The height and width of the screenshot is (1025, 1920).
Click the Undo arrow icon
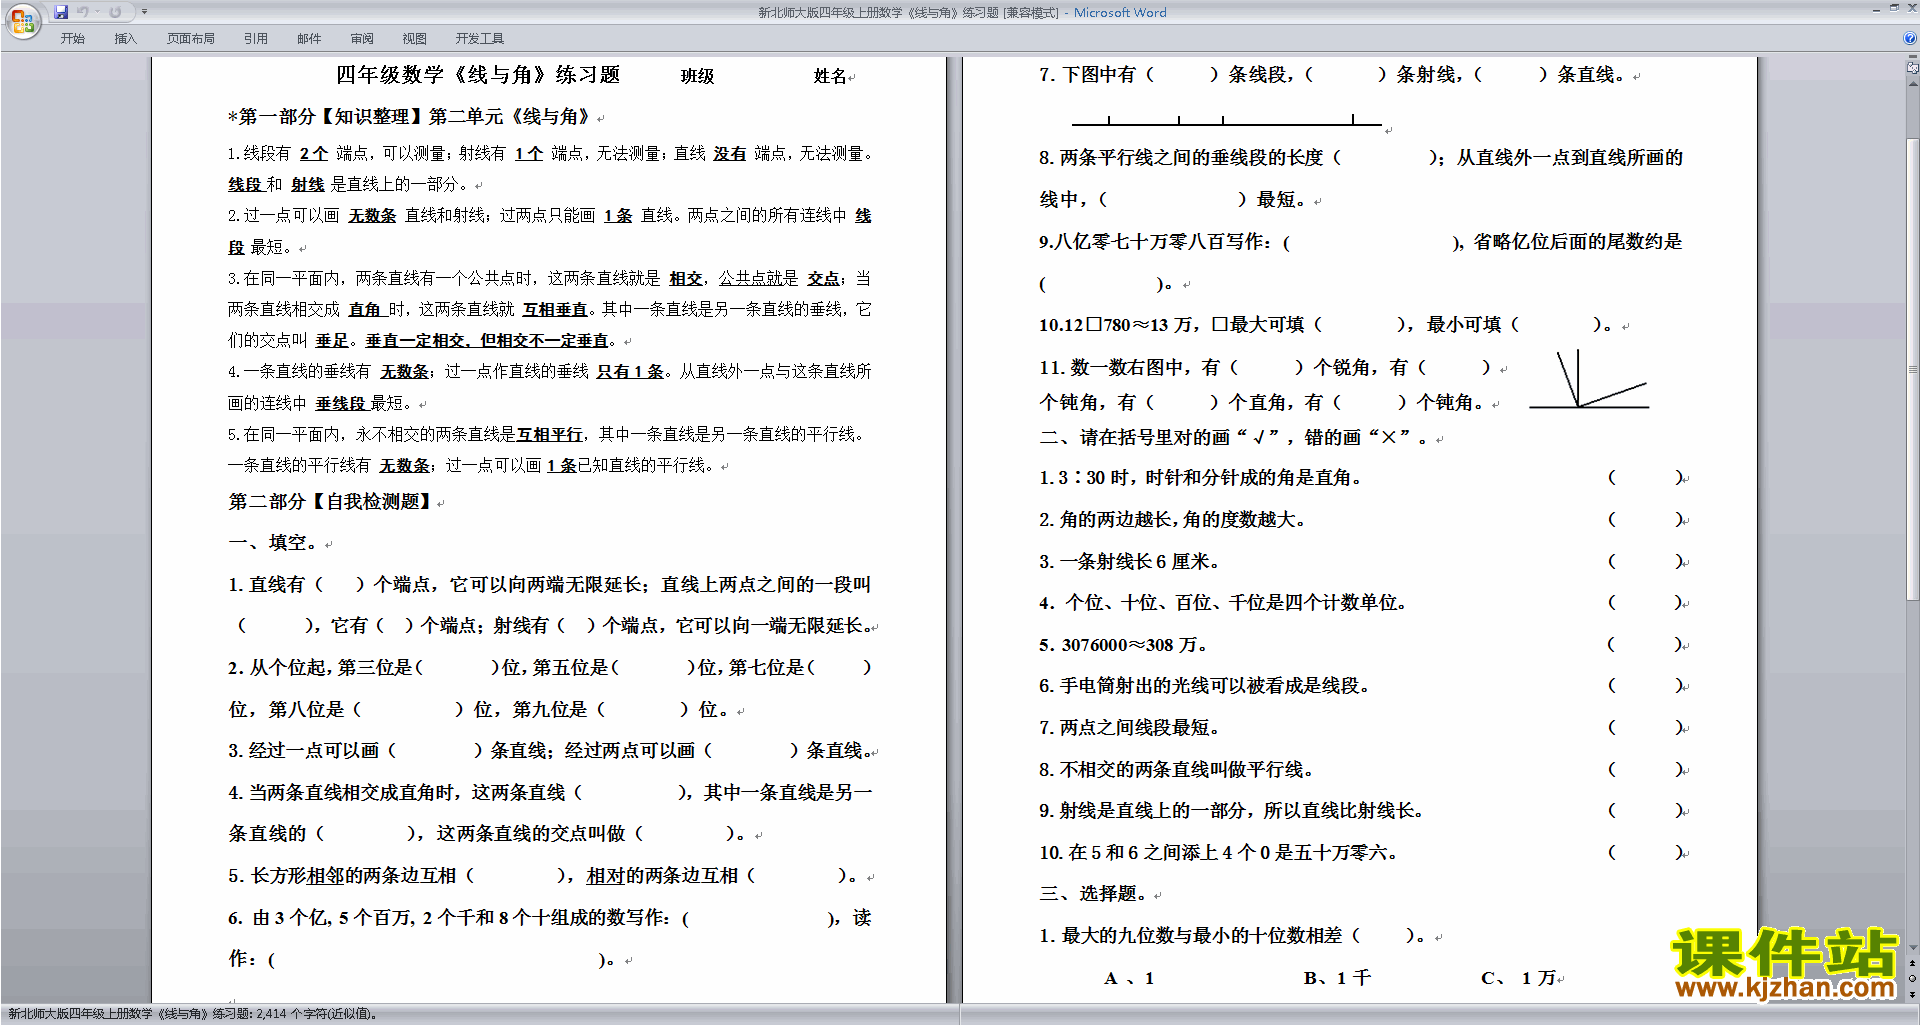pos(82,12)
